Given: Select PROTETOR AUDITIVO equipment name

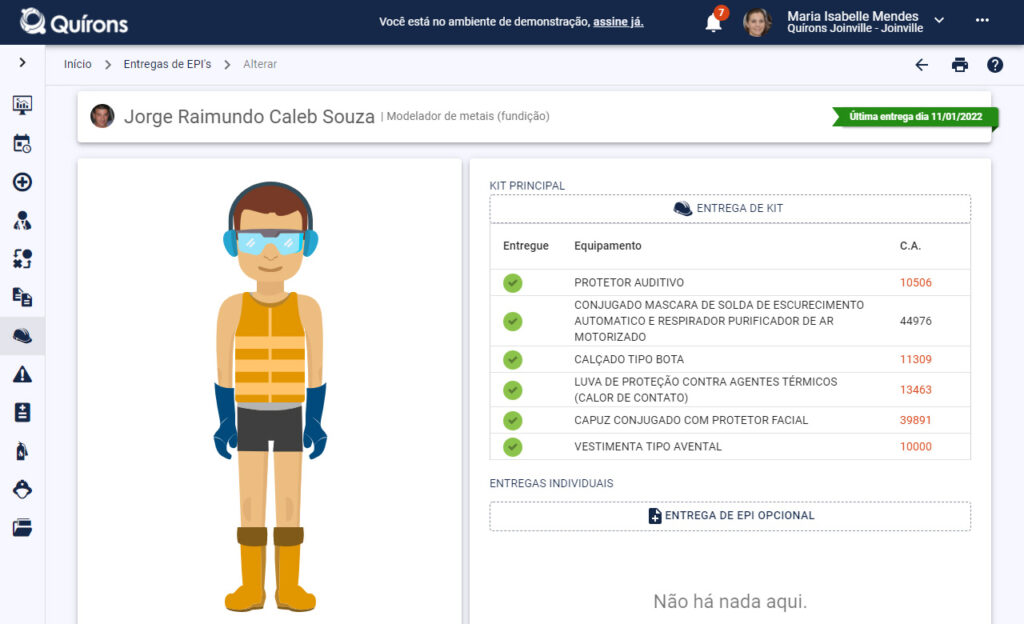Looking at the screenshot, I should coord(629,283).
